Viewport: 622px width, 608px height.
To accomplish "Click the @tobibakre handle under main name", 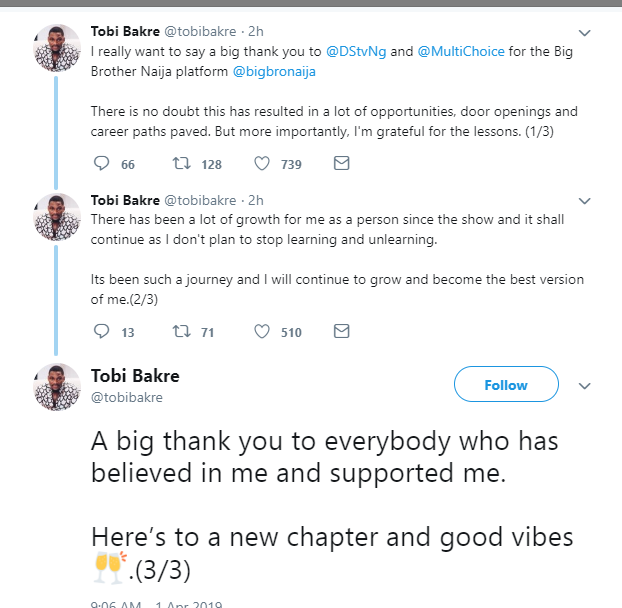I will click(x=127, y=397).
